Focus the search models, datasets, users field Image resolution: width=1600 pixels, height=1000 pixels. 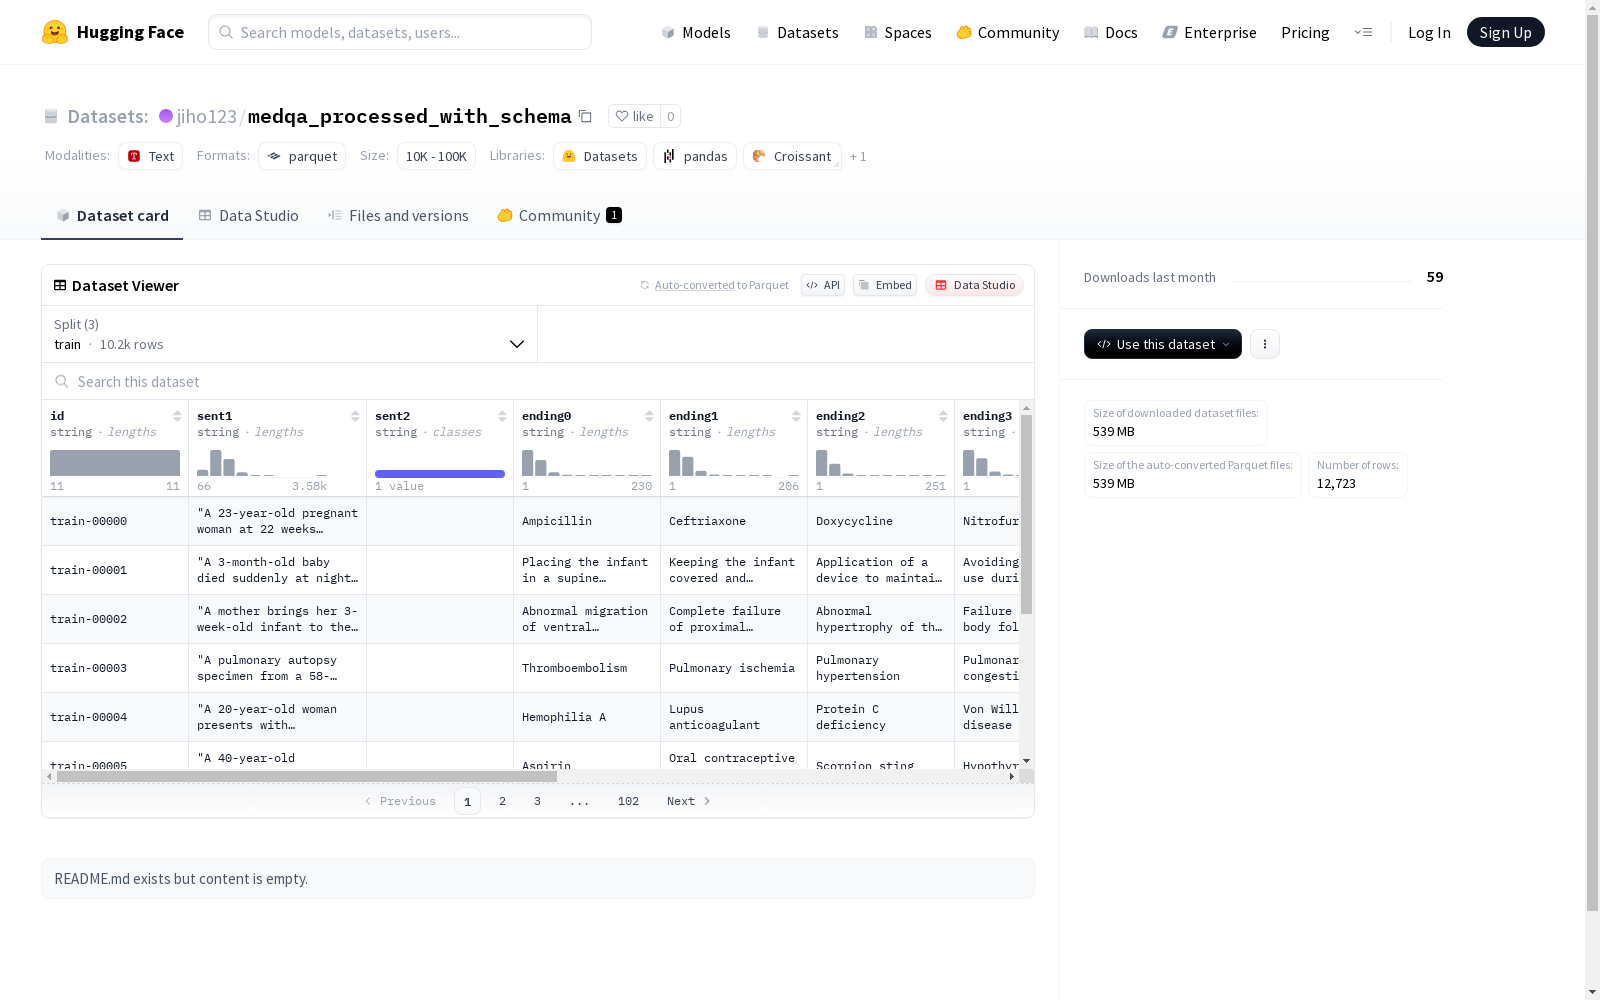pyautogui.click(x=400, y=32)
